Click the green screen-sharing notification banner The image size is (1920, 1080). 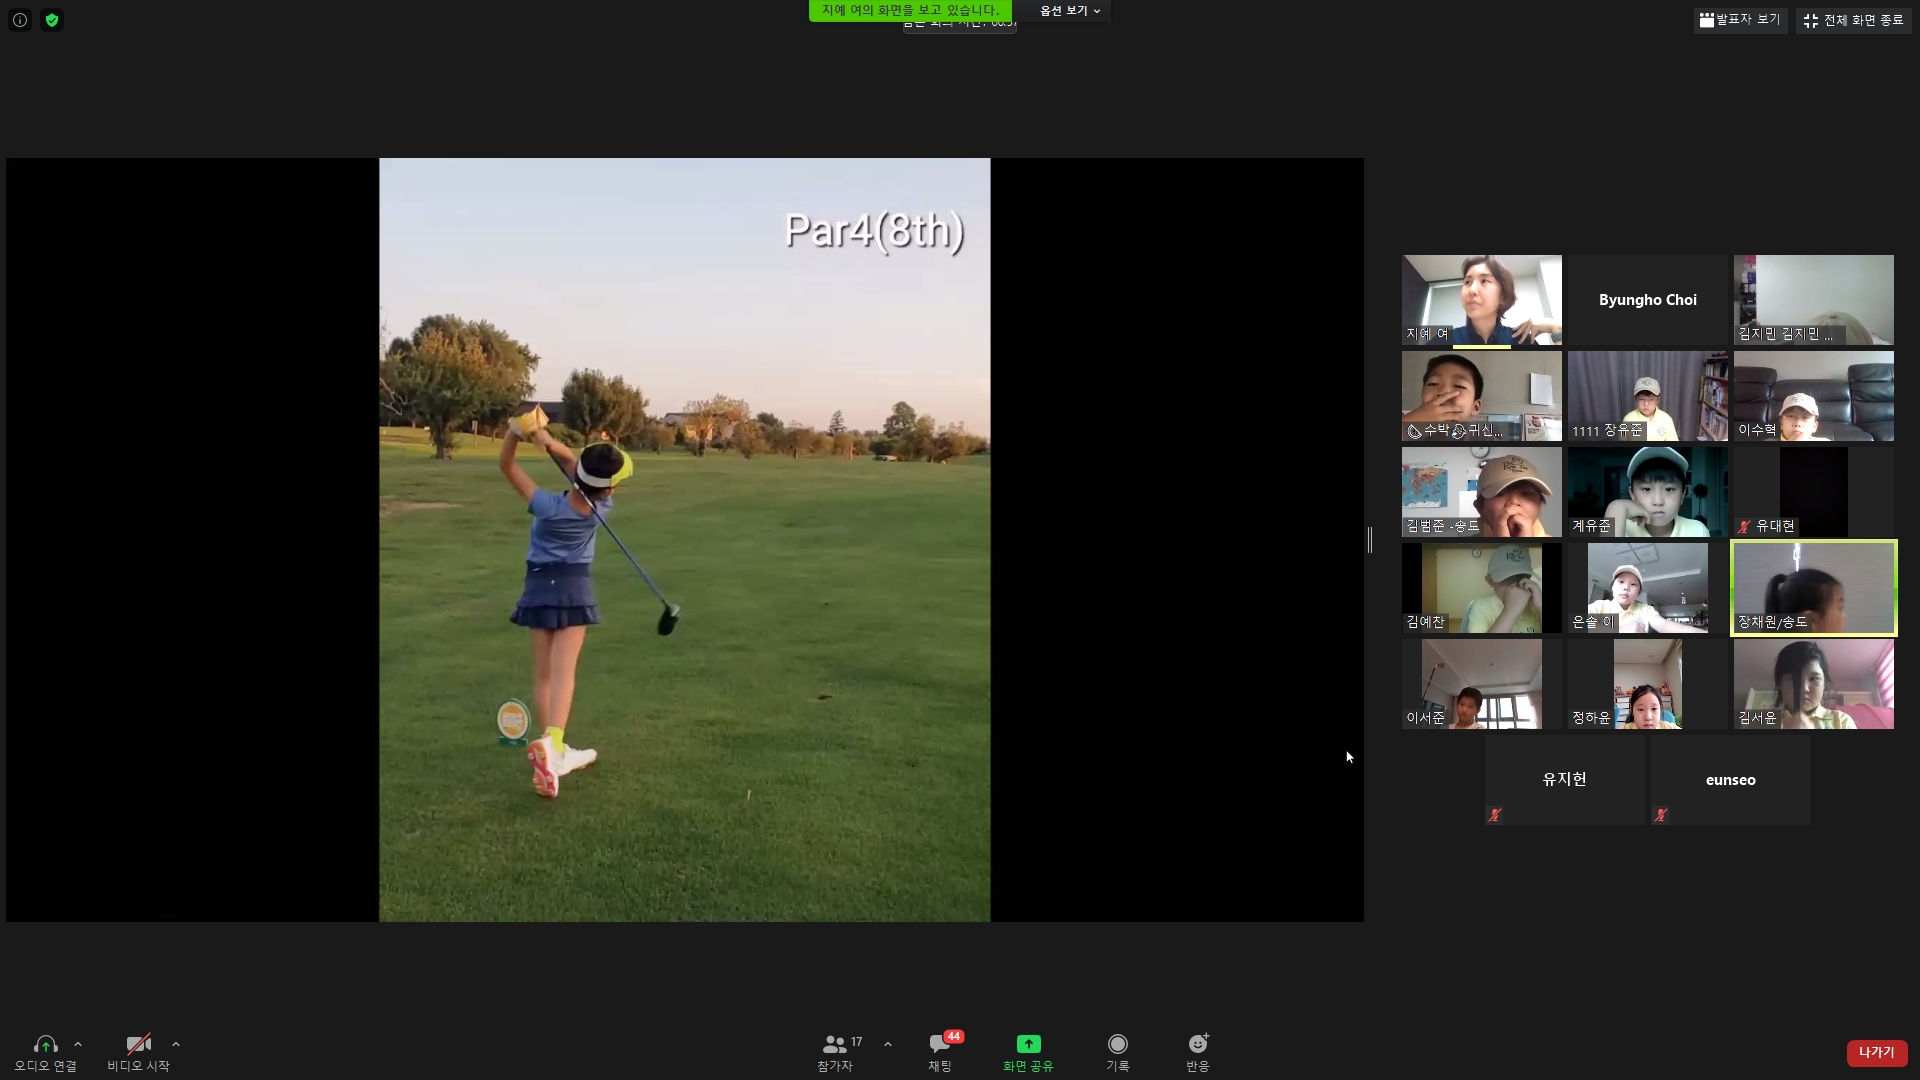tap(909, 10)
